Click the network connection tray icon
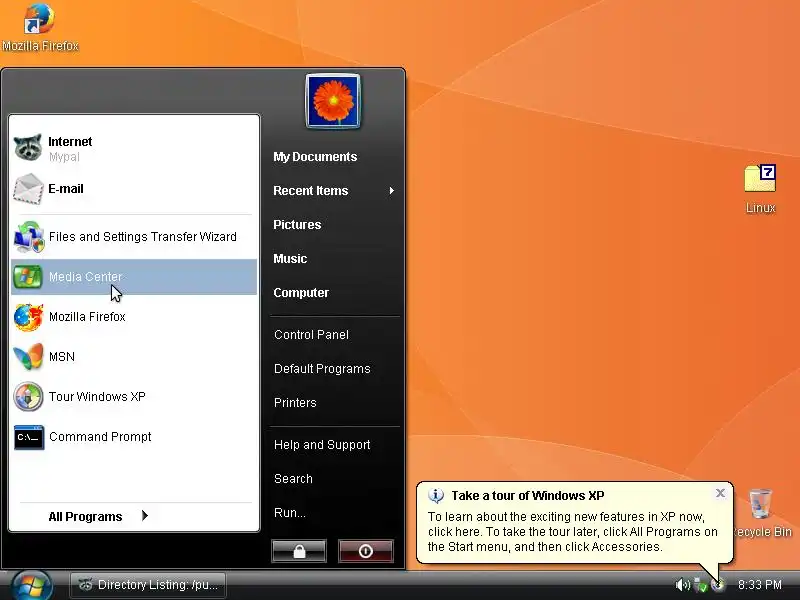The width and height of the screenshot is (800, 600). tap(701, 585)
